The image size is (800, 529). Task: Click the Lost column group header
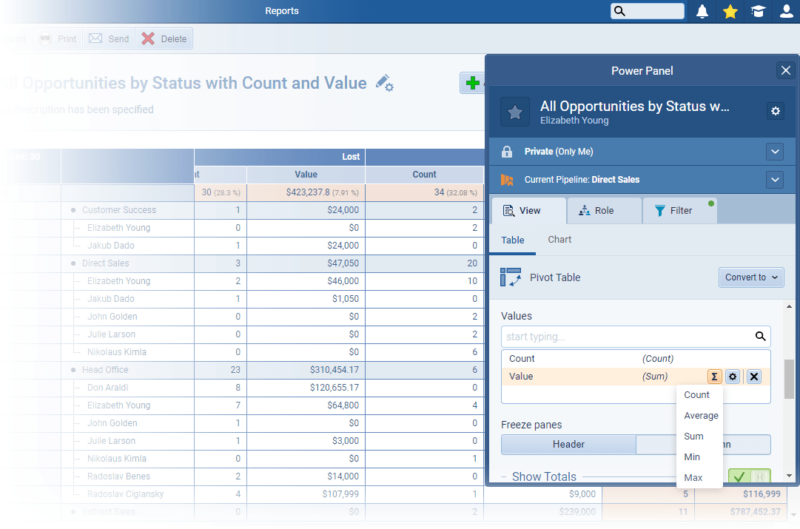[x=280, y=157]
